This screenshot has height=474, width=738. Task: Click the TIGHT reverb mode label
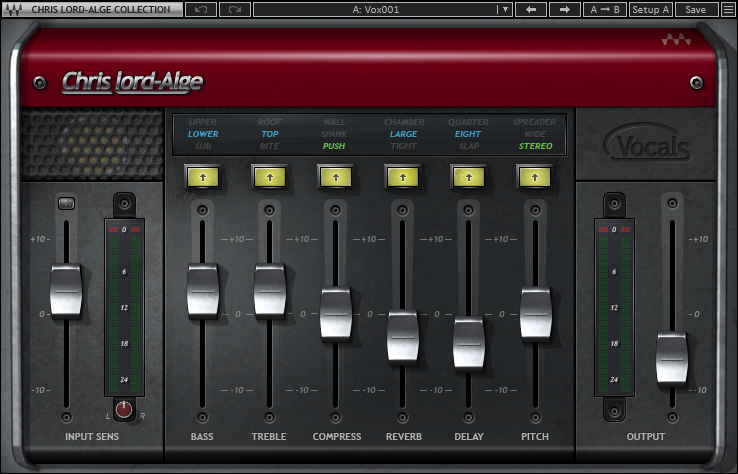click(403, 146)
